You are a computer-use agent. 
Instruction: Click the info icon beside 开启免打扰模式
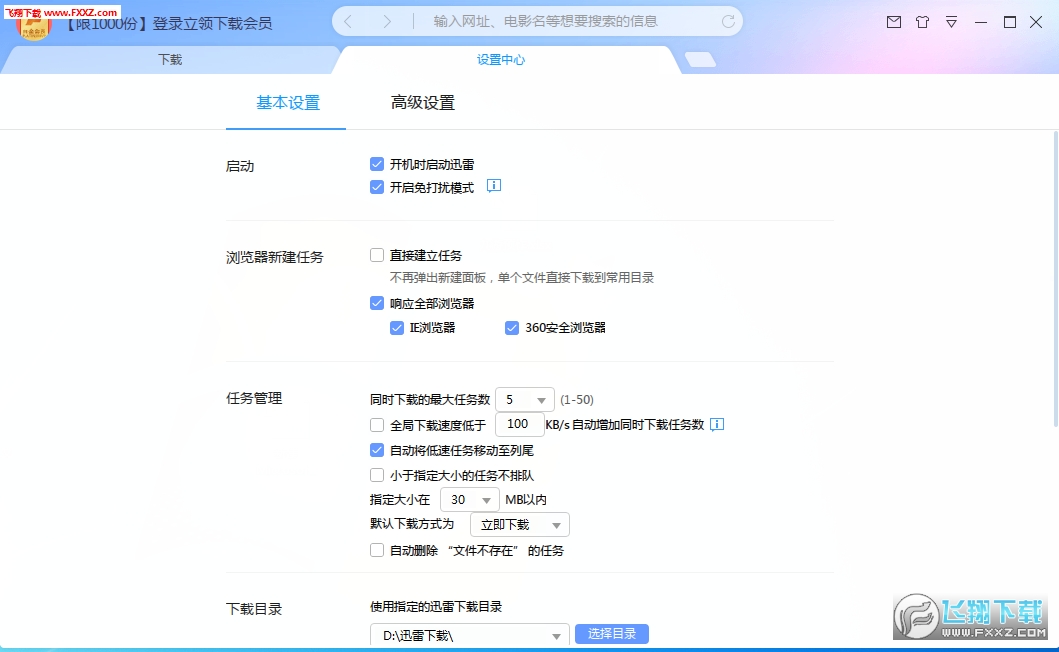[492, 185]
